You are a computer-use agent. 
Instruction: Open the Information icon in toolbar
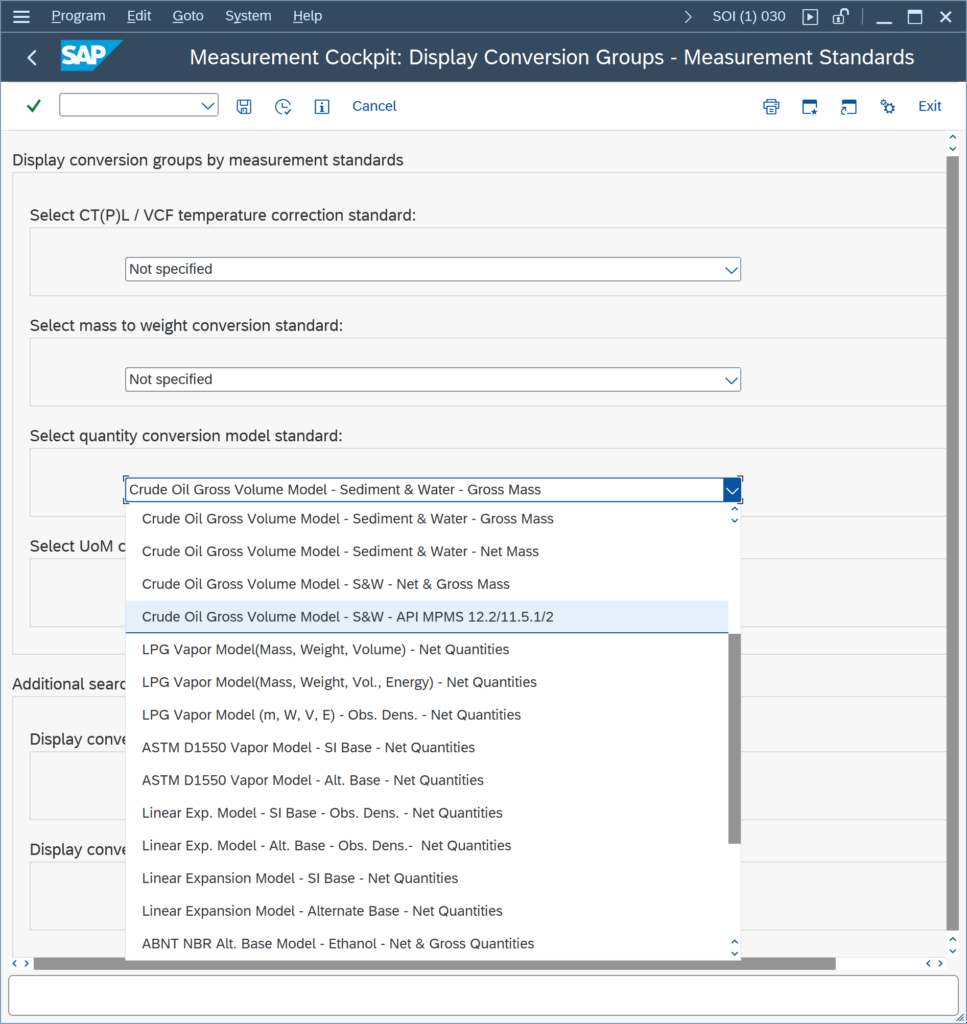coord(322,106)
